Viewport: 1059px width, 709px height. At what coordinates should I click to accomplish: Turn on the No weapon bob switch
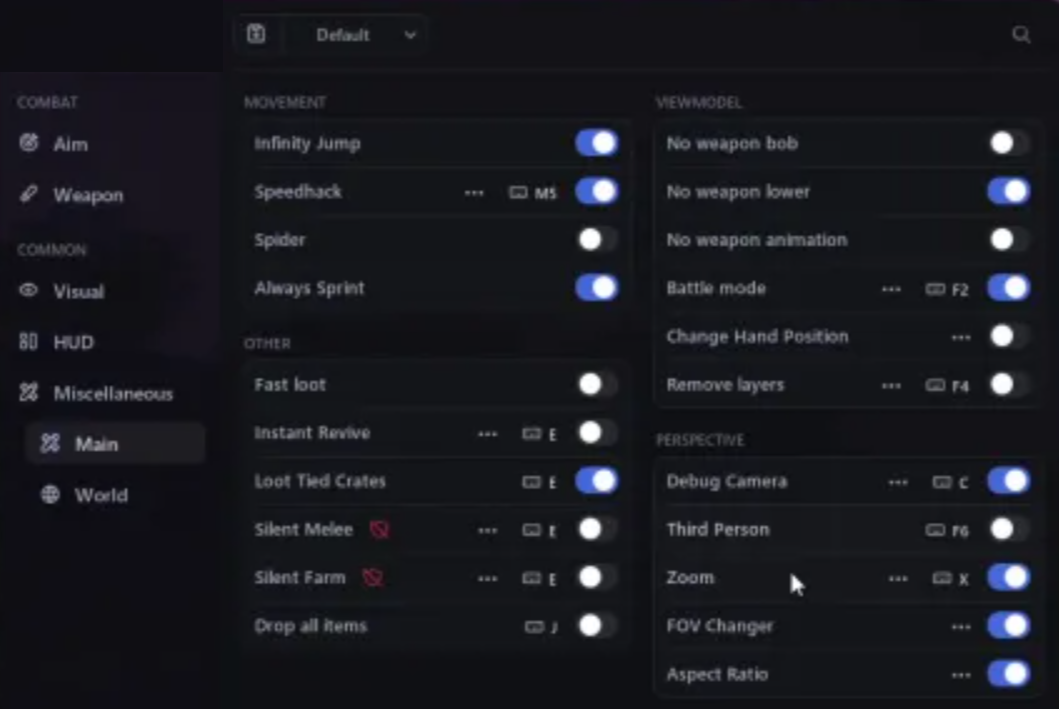click(1008, 143)
